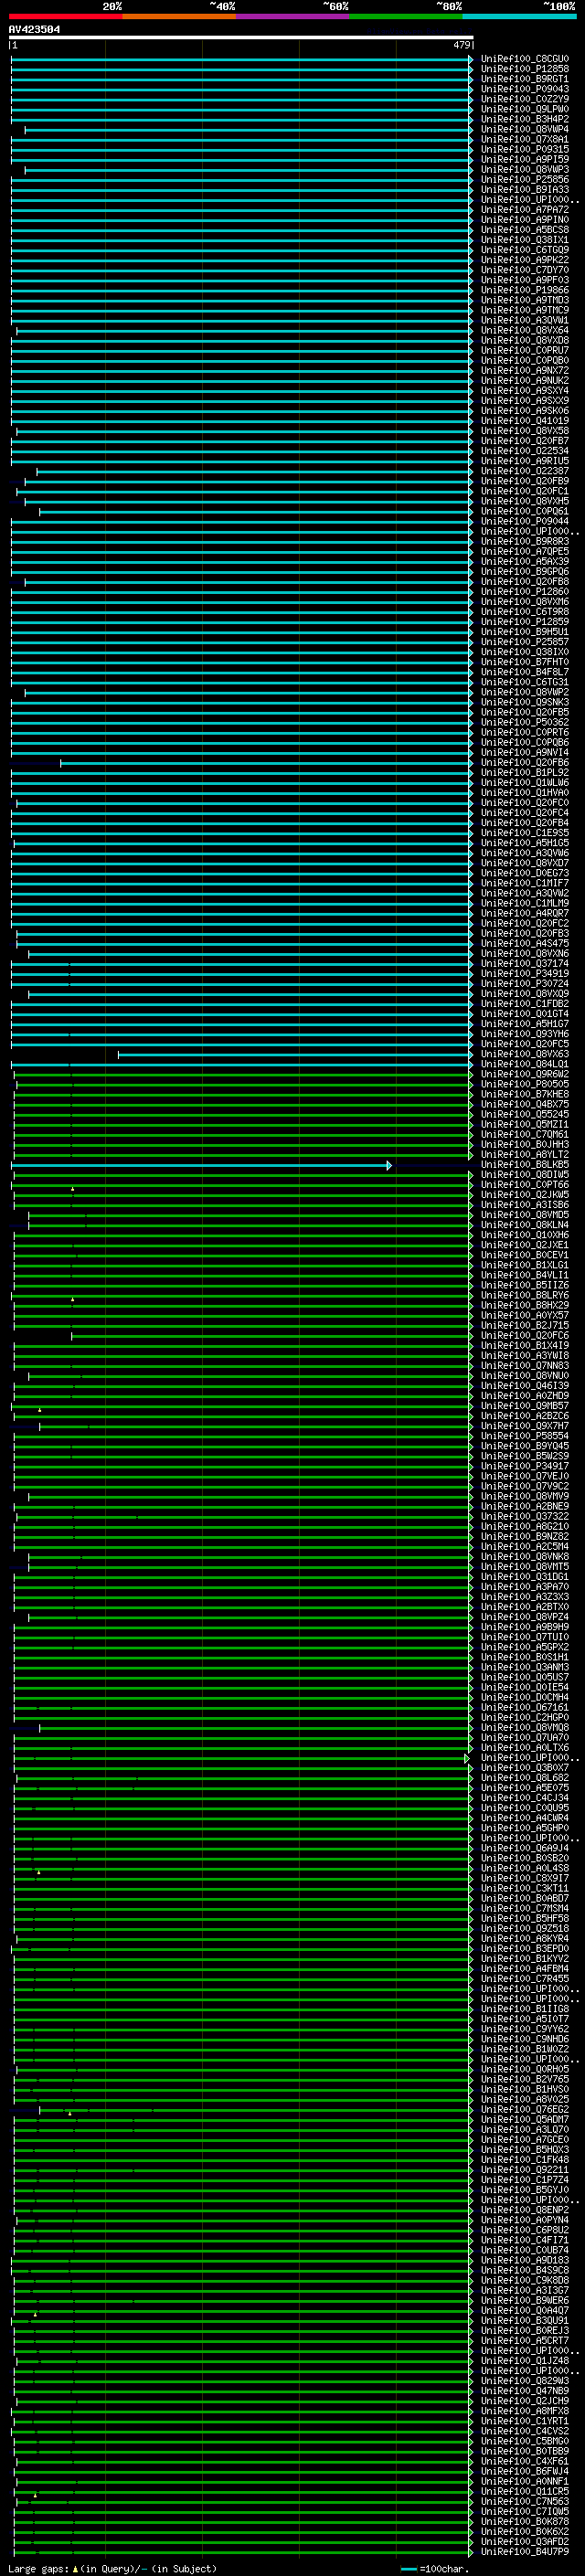
Task: Select UniRef100_A9PI59 label
Action: (524, 159)
